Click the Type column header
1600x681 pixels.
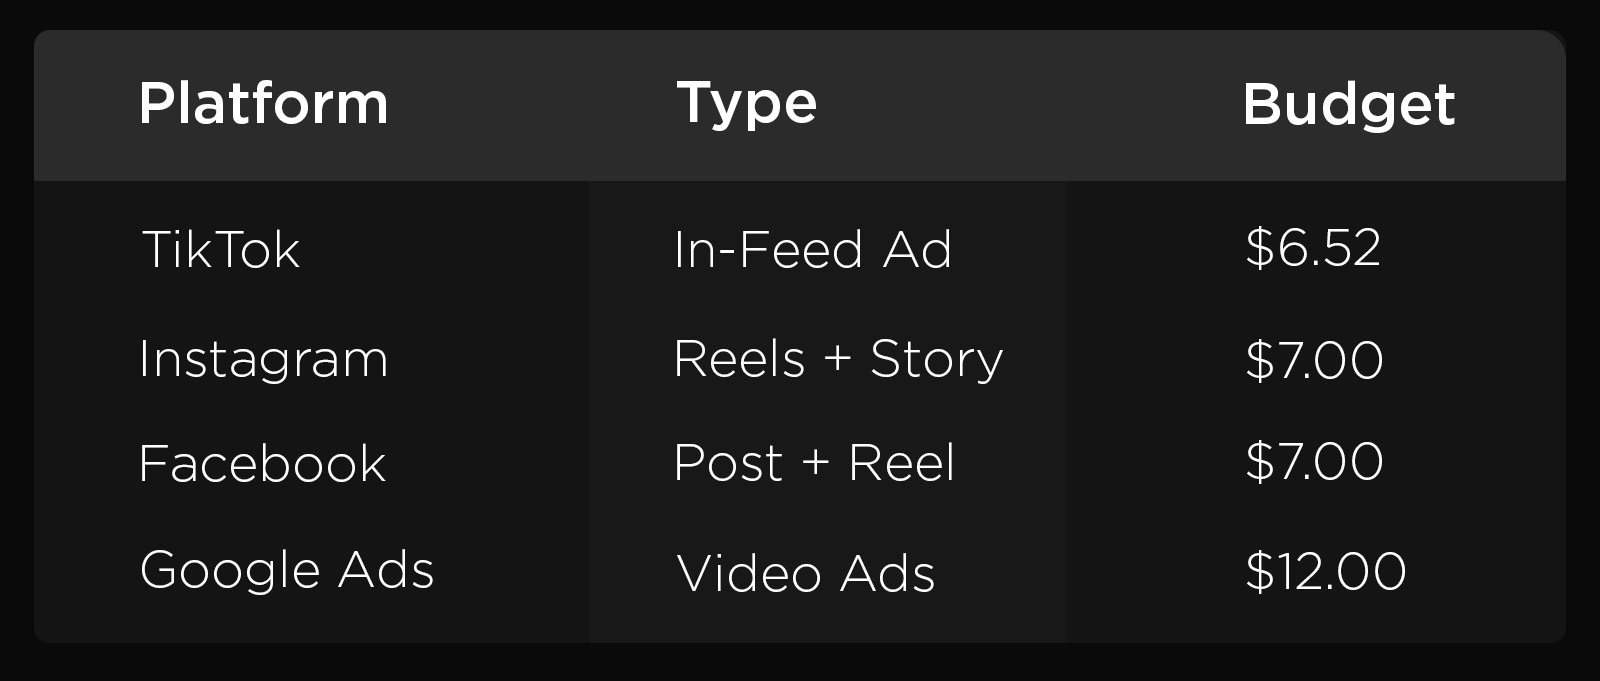747,104
